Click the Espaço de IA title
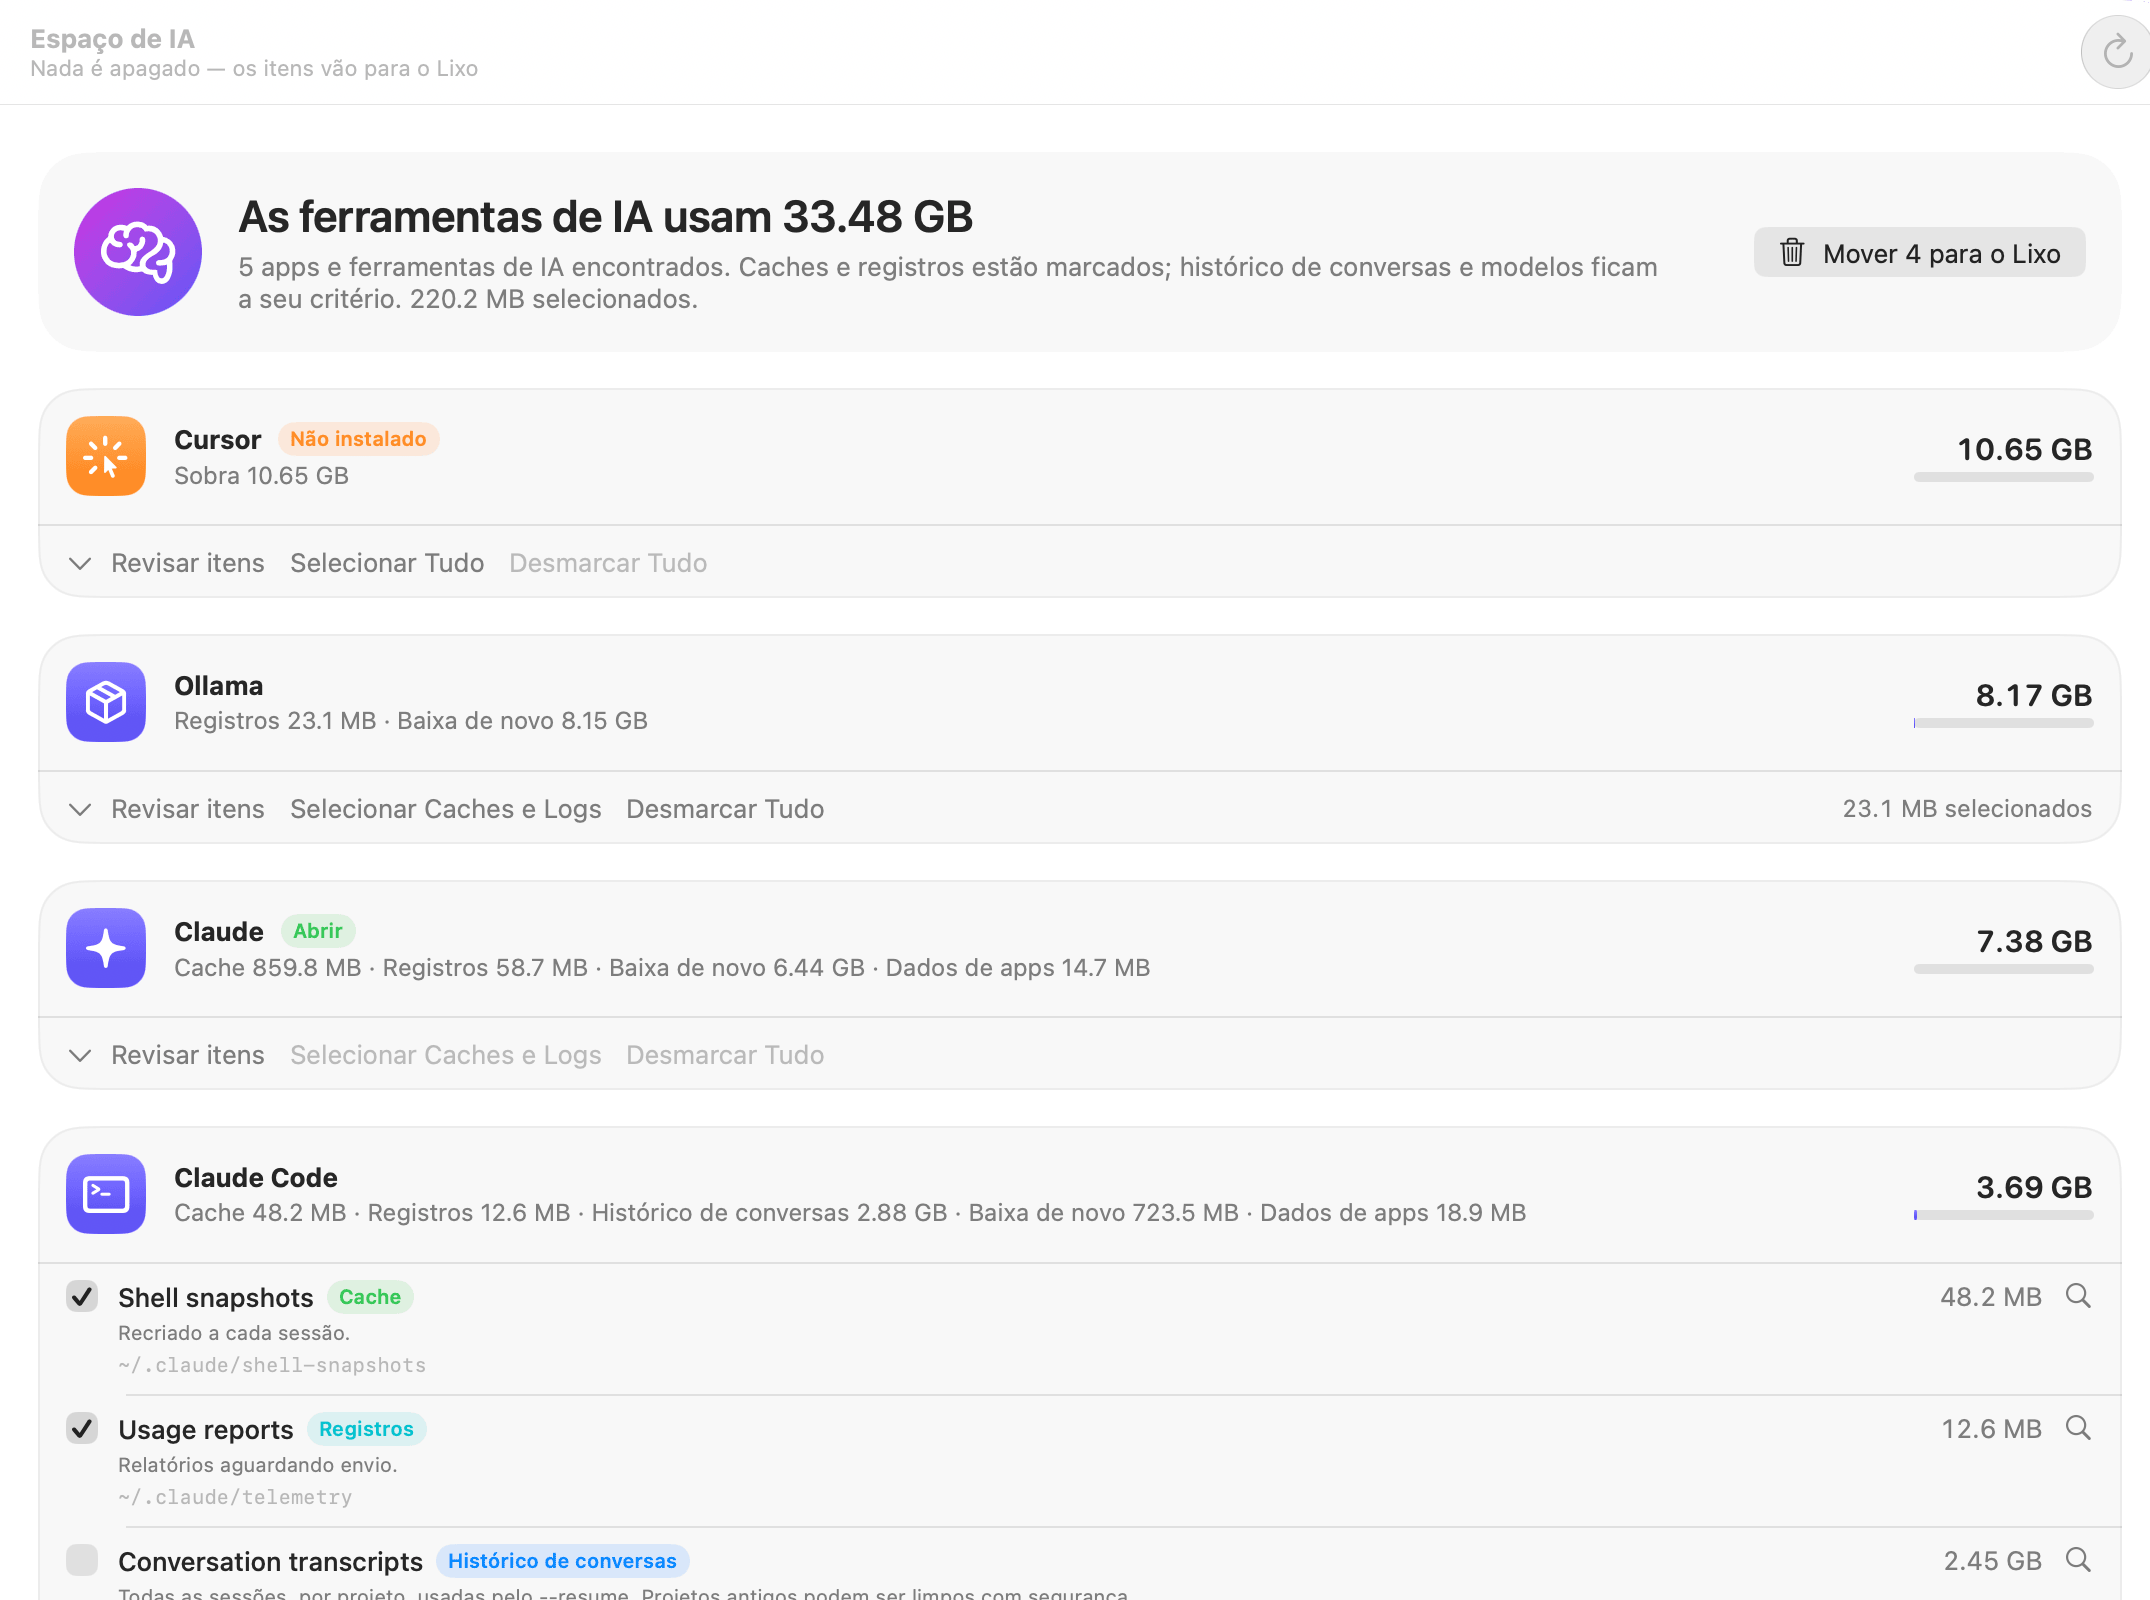This screenshot has width=2150, height=1600. pos(113,38)
